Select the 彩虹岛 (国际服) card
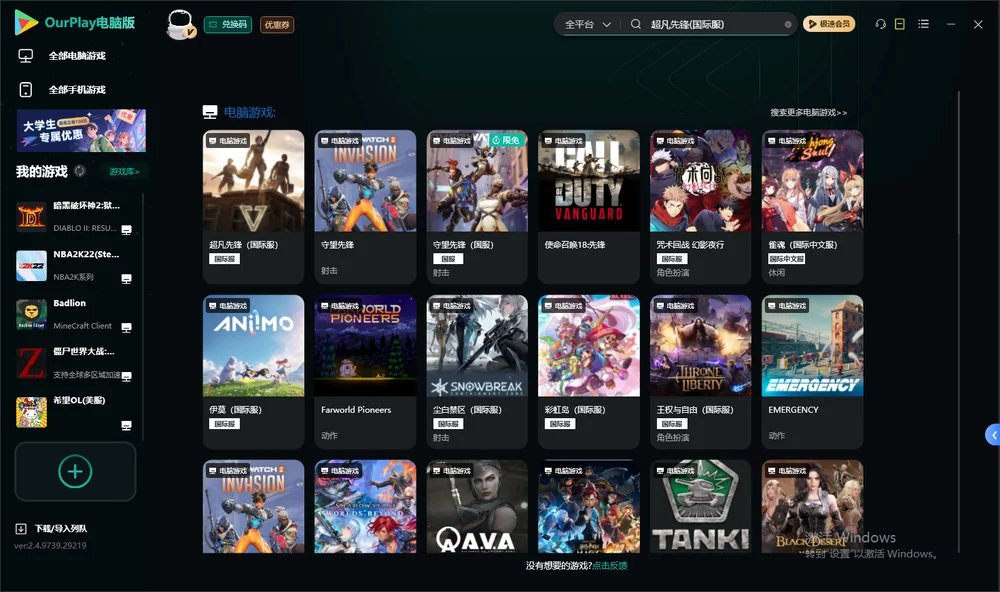Screen dimensions: 1000x592 coord(589,372)
